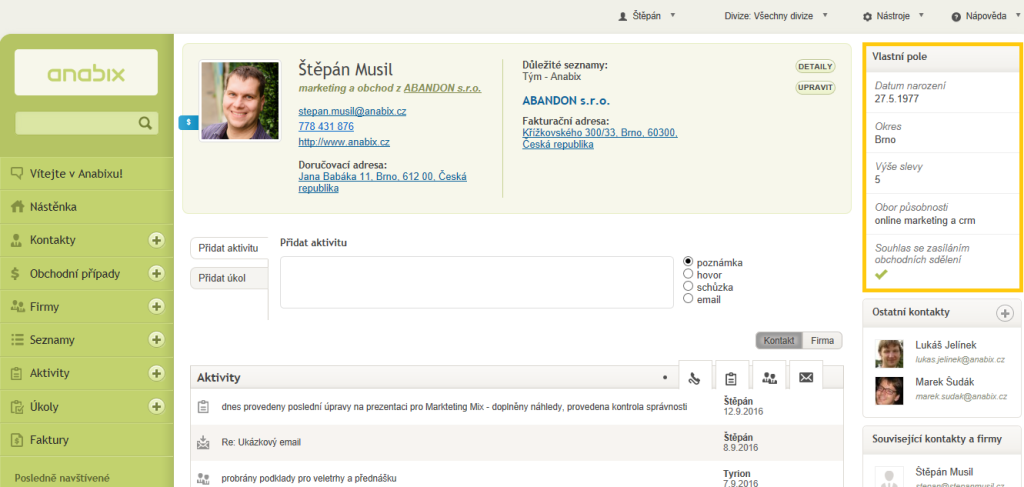Filter activities by meeting people icon

click(x=768, y=378)
